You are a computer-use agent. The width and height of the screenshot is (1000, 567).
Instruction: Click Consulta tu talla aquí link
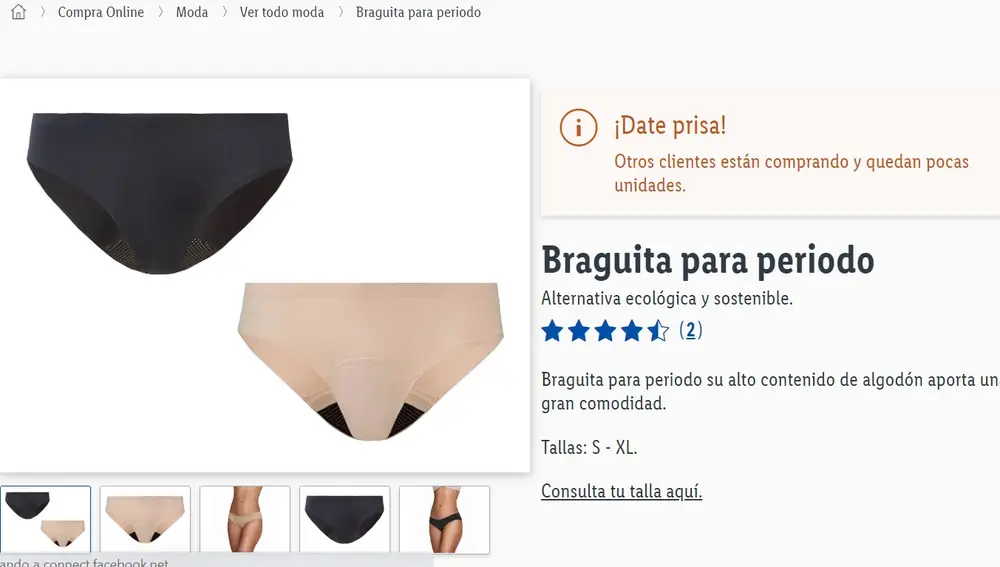[622, 491]
